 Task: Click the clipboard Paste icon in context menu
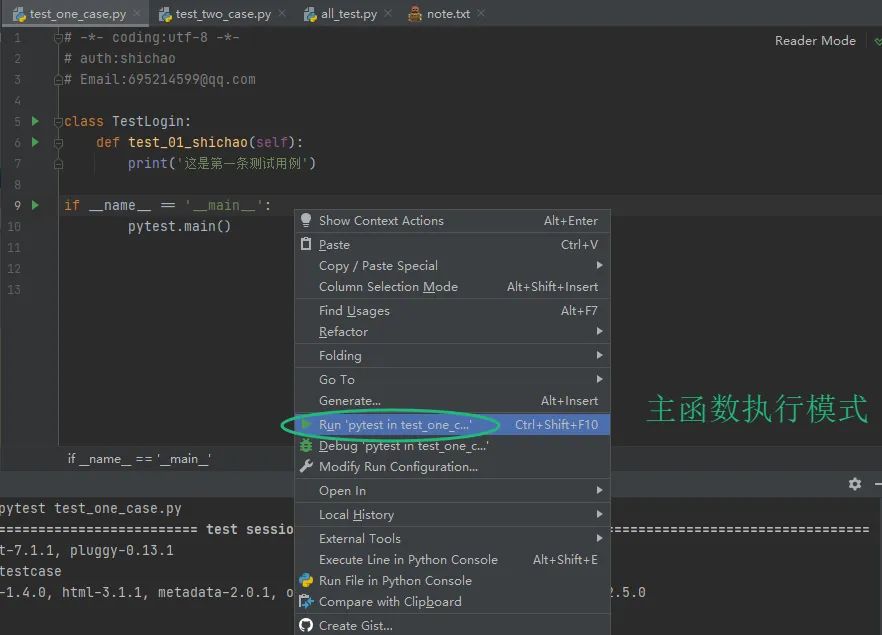[x=306, y=244]
